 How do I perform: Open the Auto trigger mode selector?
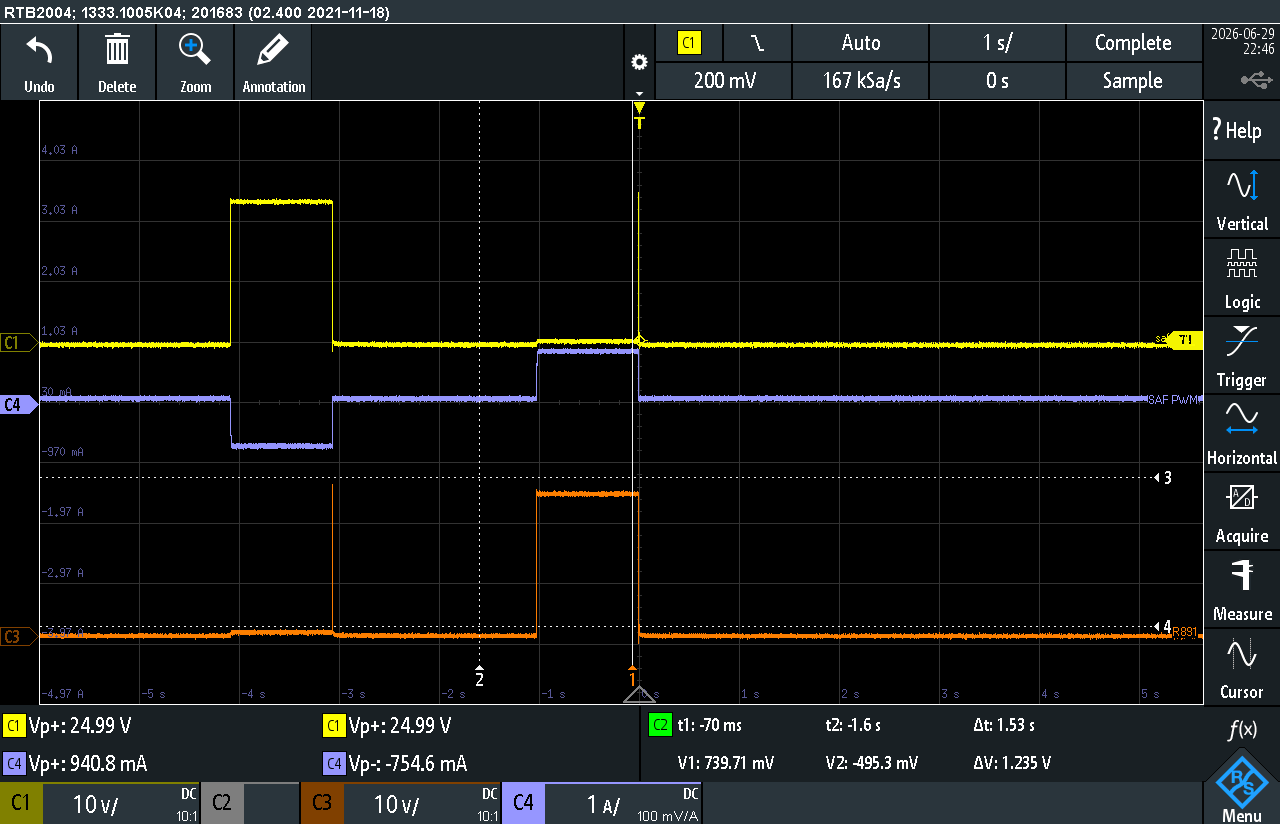861,43
